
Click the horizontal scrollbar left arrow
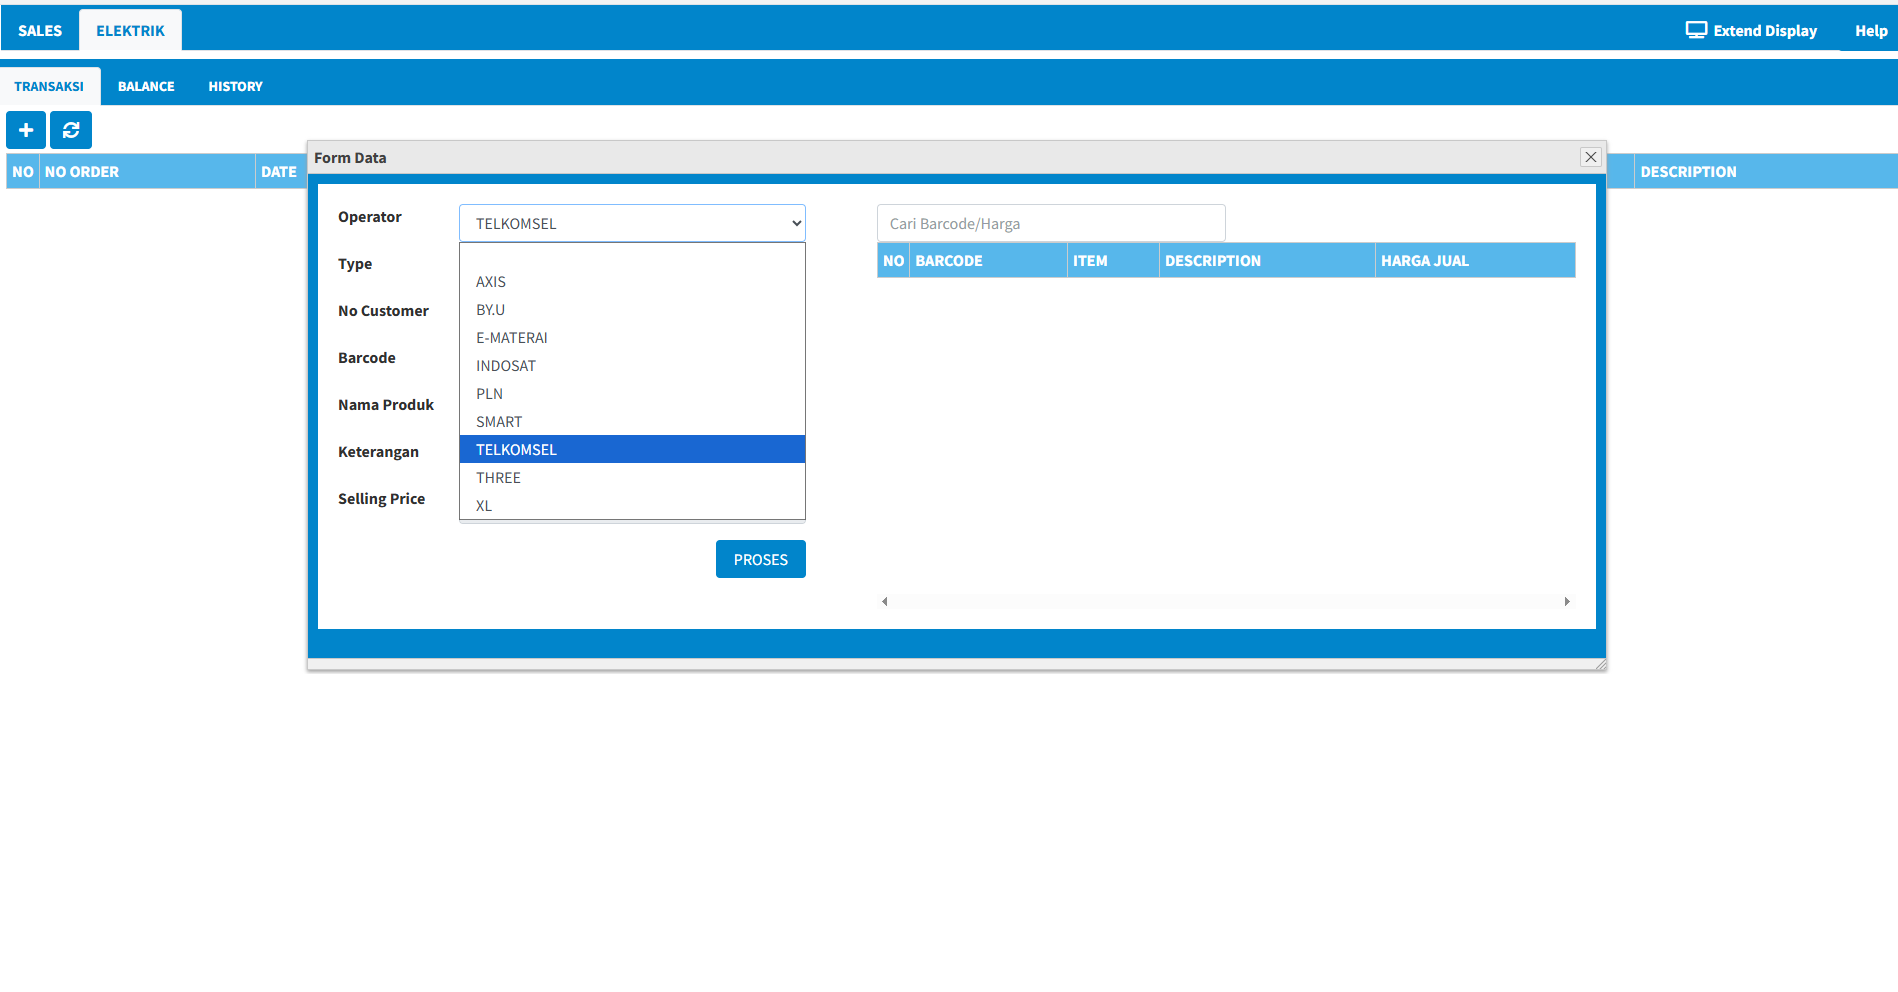[x=885, y=601]
